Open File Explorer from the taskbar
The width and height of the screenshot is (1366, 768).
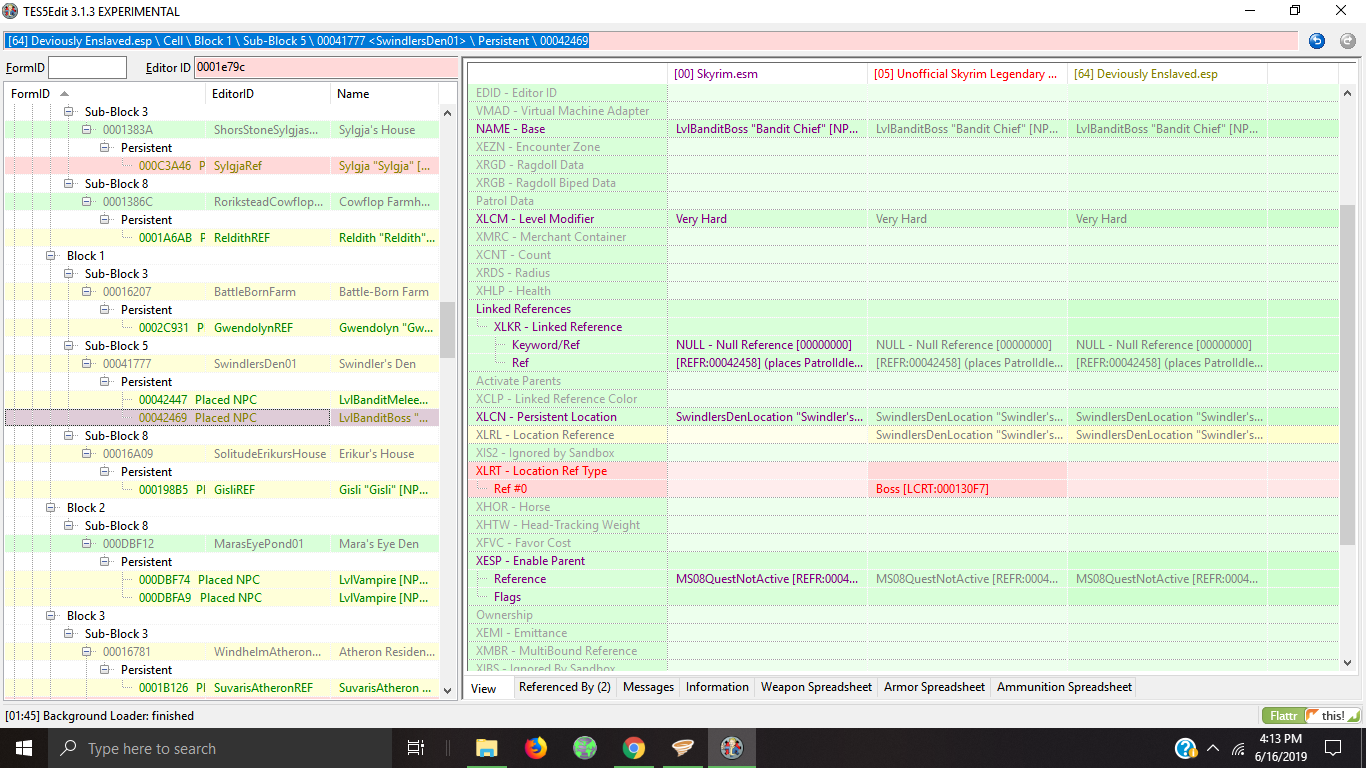487,748
